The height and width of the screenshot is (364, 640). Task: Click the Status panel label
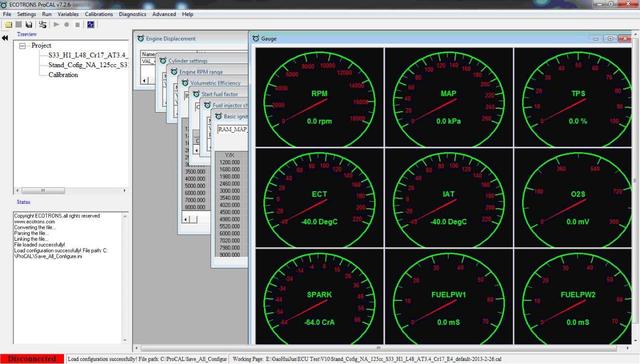click(23, 202)
